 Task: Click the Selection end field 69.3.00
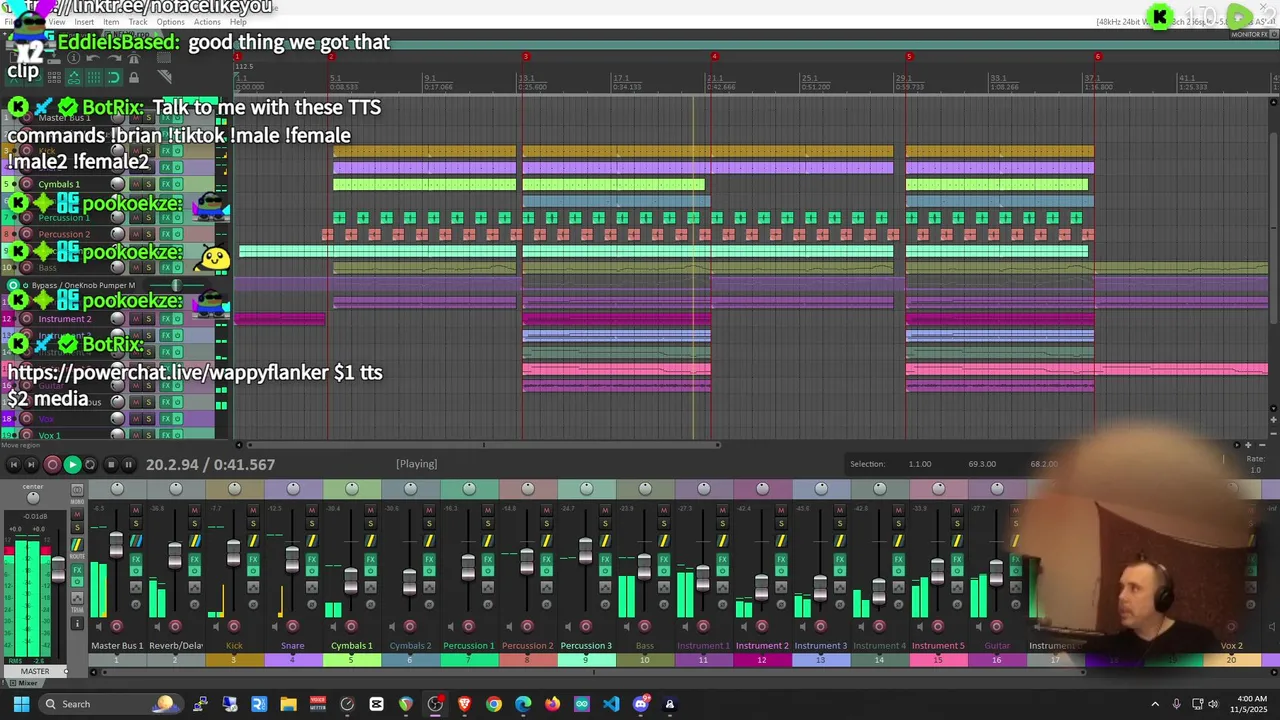[982, 464]
